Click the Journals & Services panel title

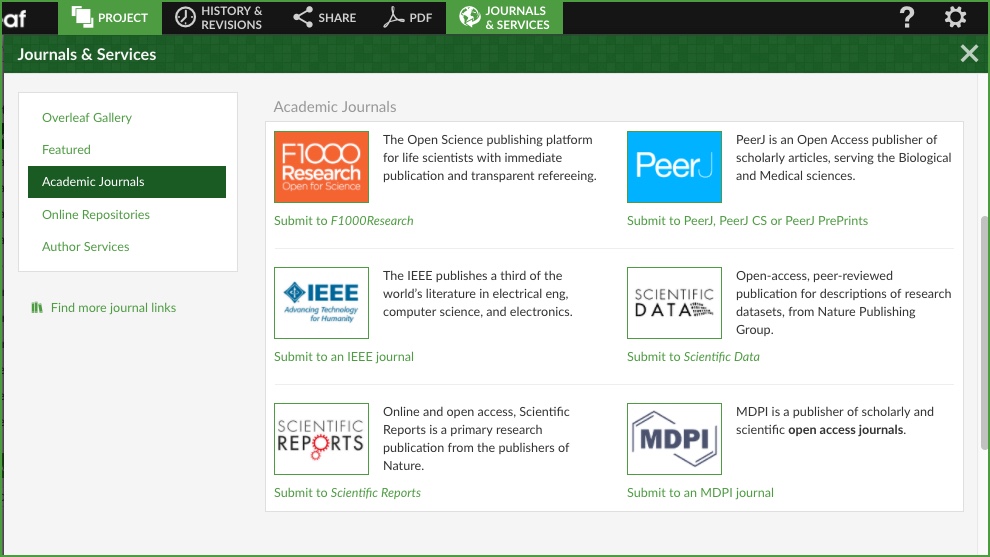(86, 54)
